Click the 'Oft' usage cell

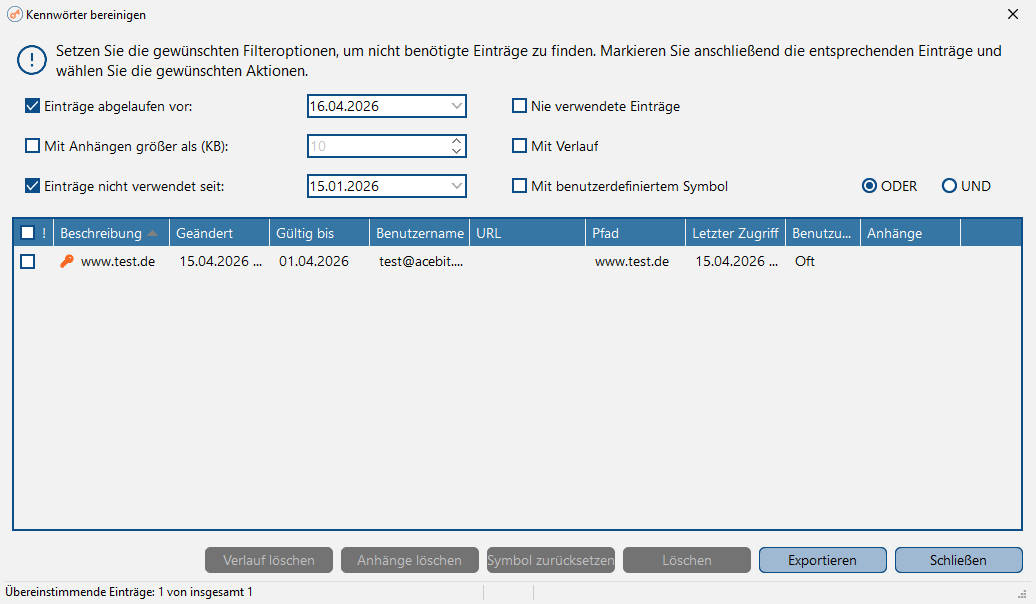(x=805, y=262)
